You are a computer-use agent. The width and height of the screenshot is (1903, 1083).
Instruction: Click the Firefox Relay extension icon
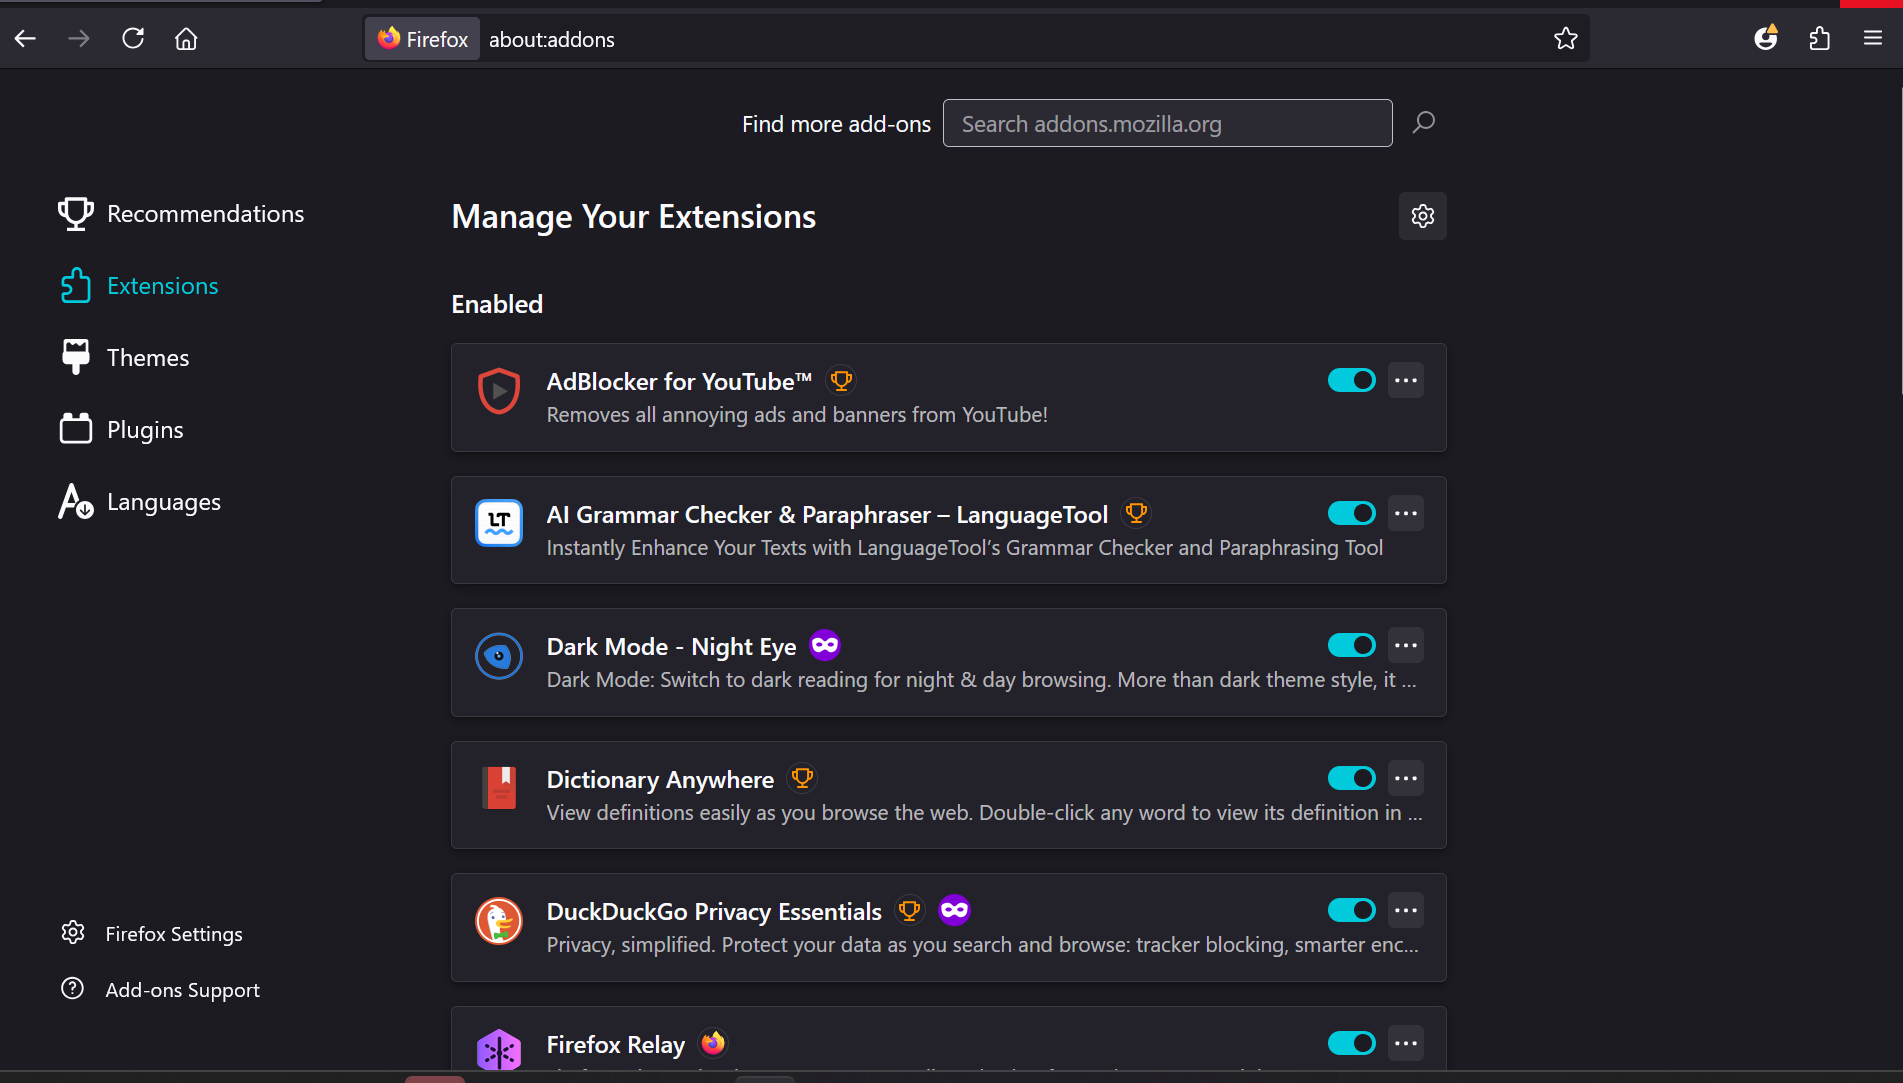(x=499, y=1050)
